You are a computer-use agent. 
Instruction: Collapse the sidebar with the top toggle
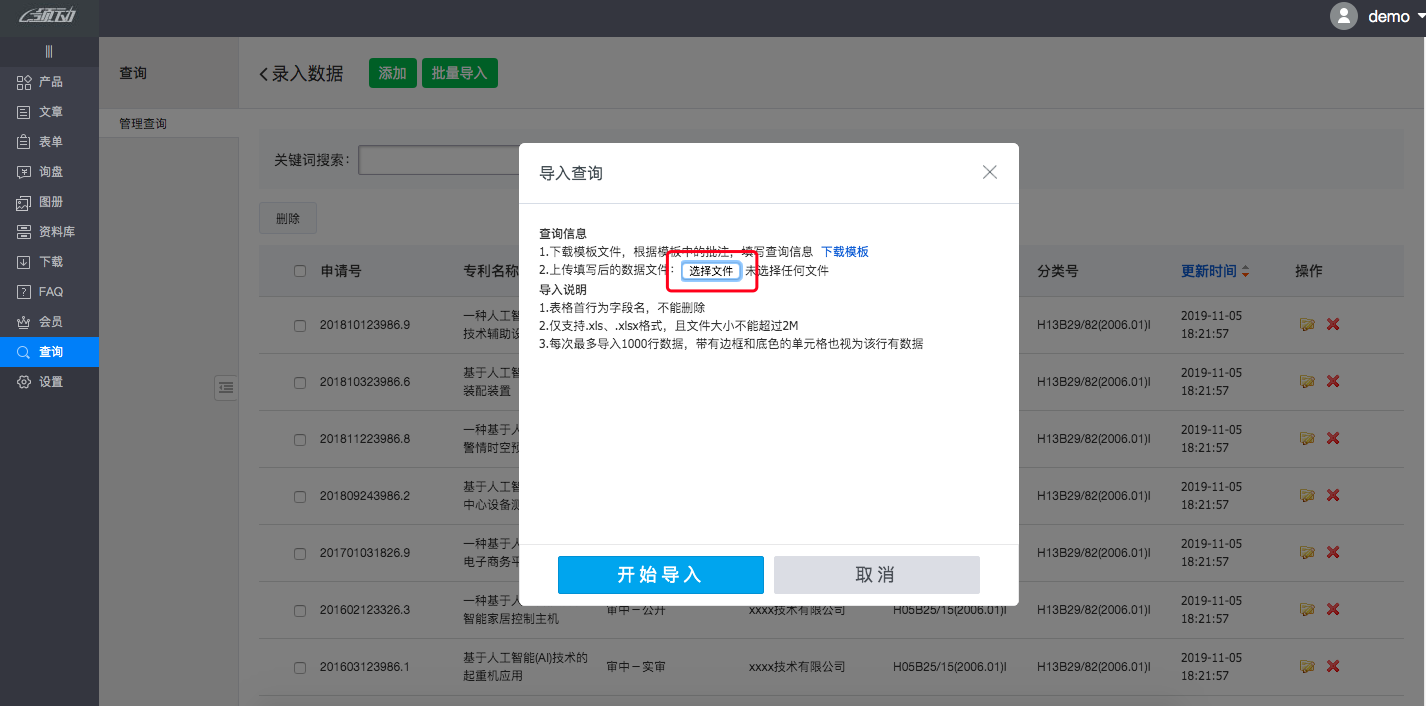coord(48,51)
